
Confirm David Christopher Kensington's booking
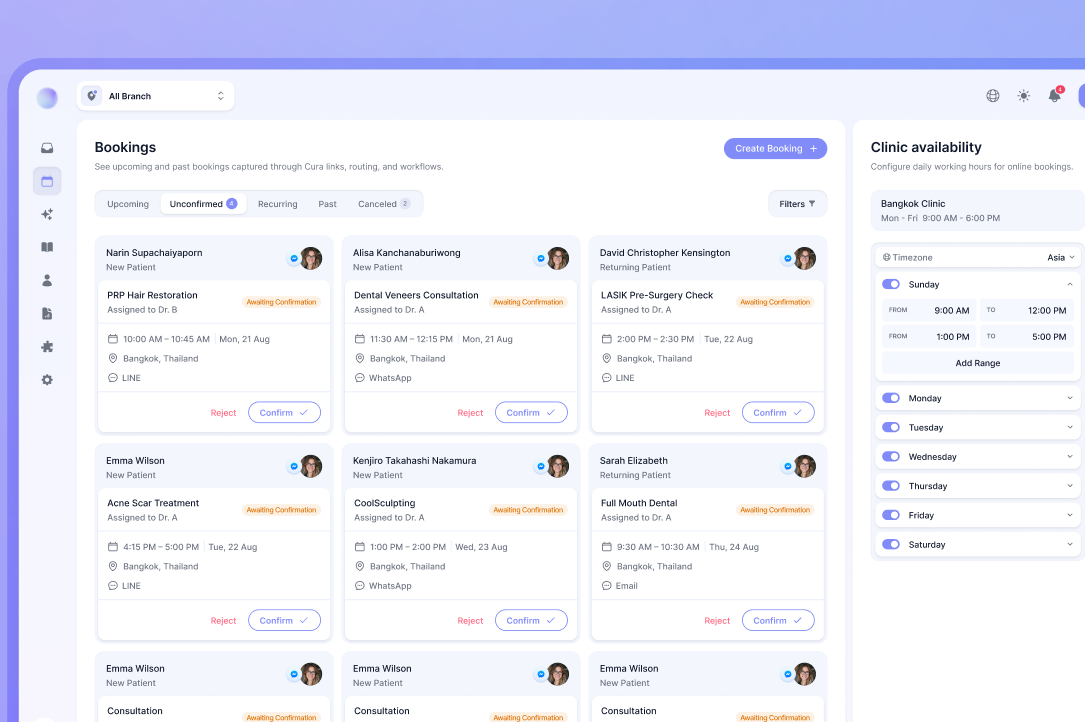coord(778,413)
